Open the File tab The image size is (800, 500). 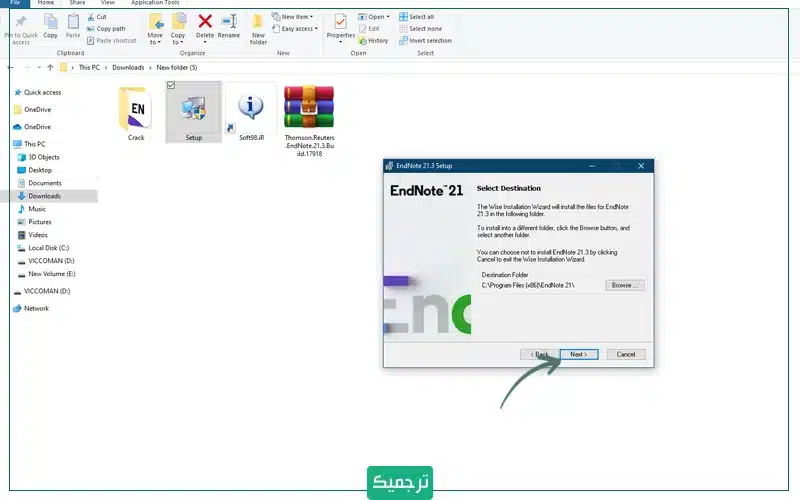click(15, 3)
